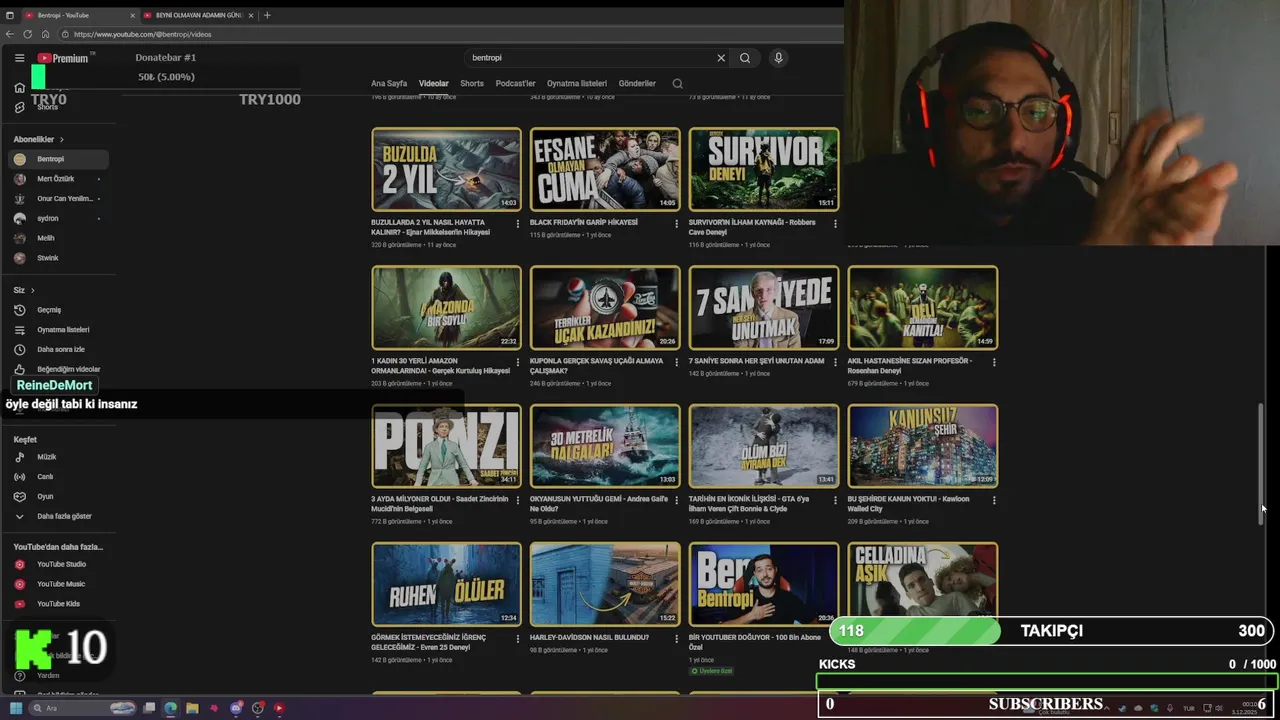
Task: Open Canlı live broadcast icon
Action: pyautogui.click(x=19, y=477)
